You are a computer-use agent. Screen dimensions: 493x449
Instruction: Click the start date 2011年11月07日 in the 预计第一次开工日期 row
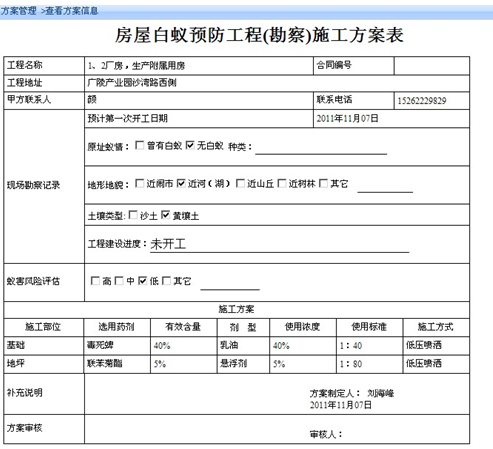[x=348, y=118]
